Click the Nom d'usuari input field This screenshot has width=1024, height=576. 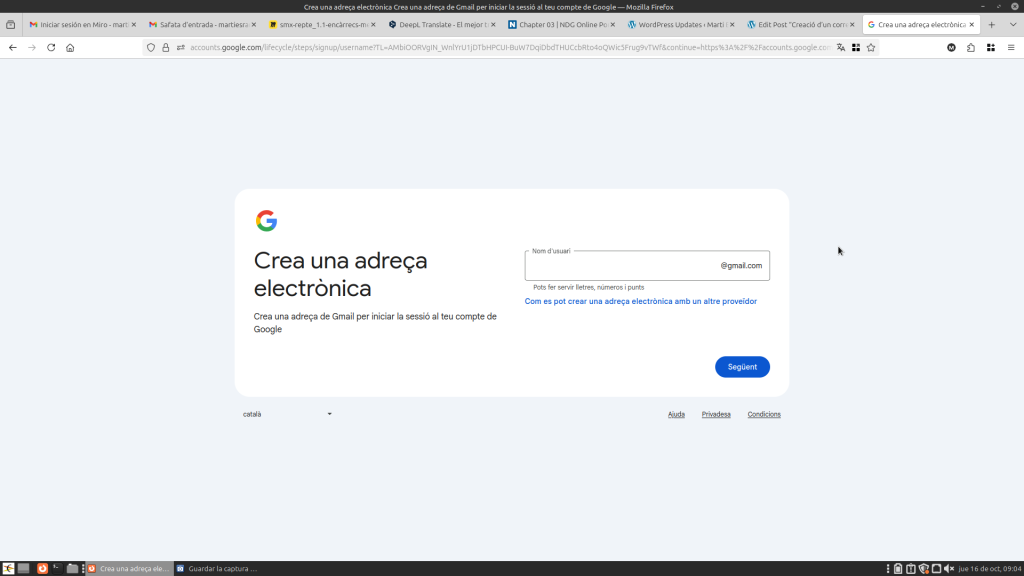click(620, 266)
